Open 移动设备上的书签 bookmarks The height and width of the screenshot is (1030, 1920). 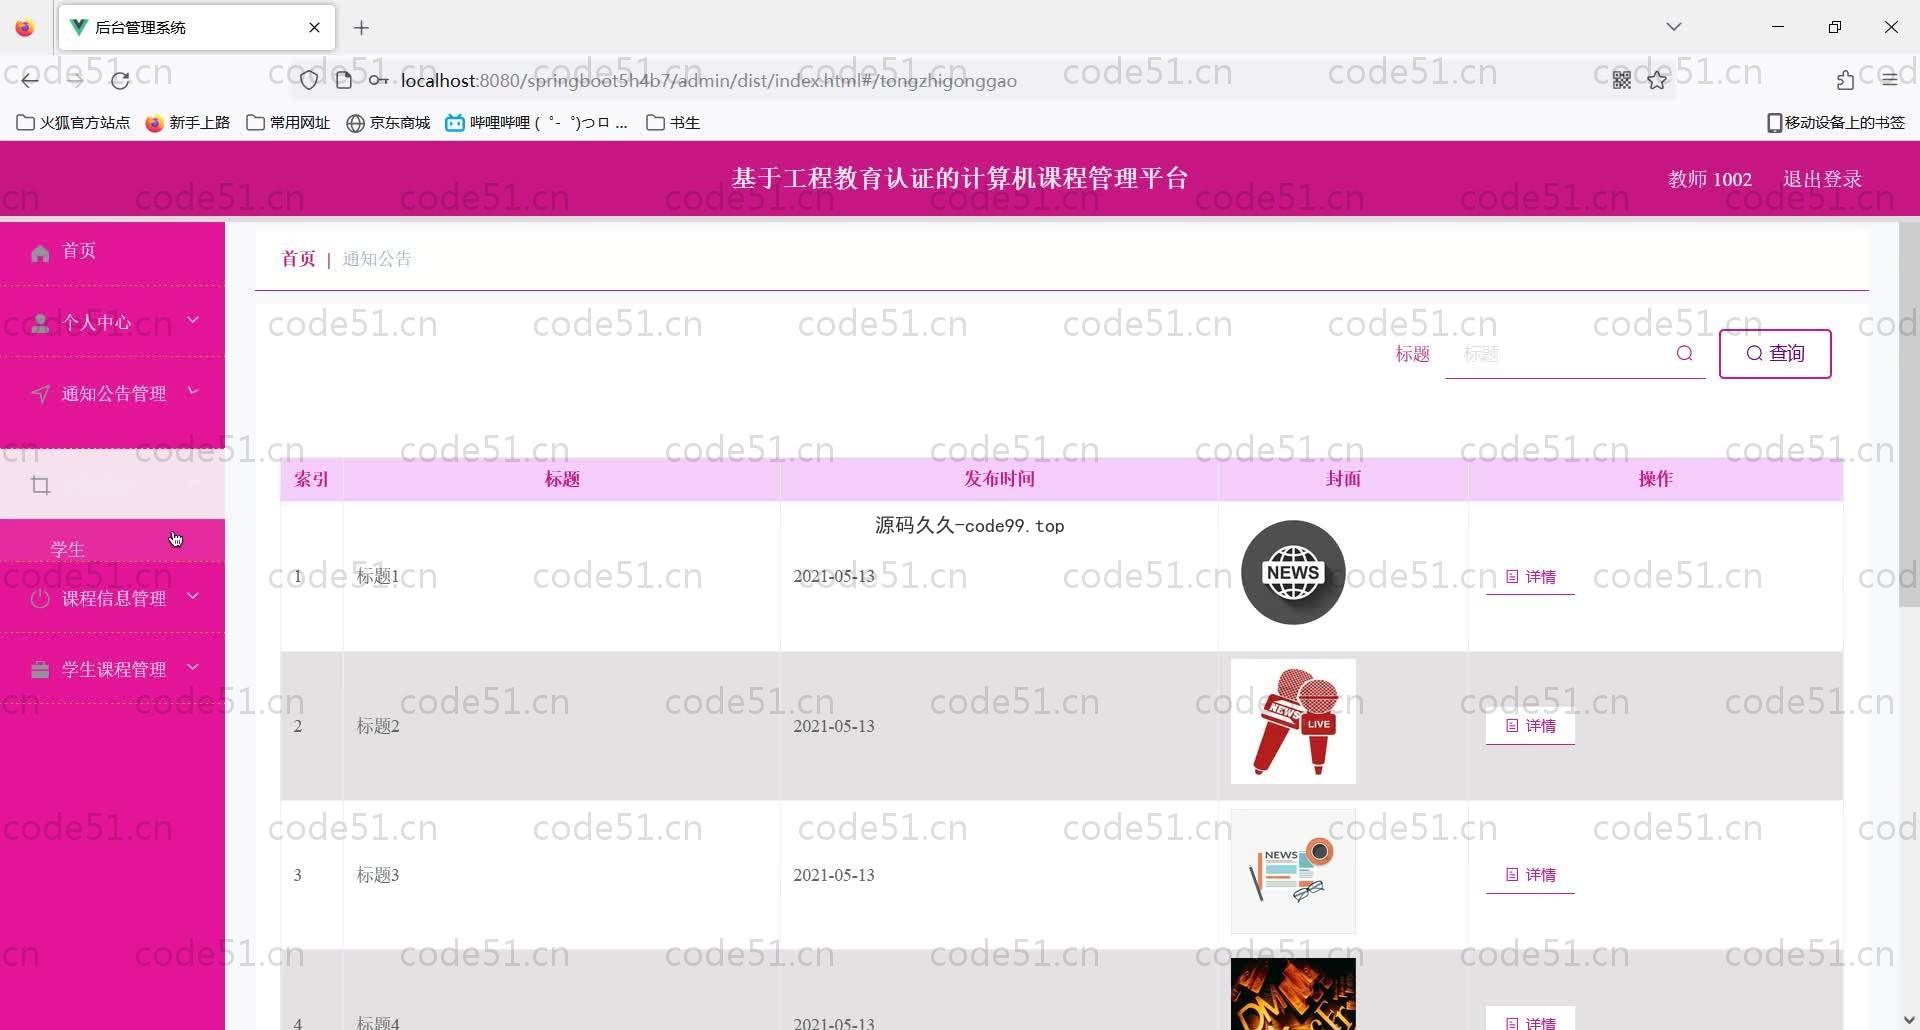[1836, 123]
